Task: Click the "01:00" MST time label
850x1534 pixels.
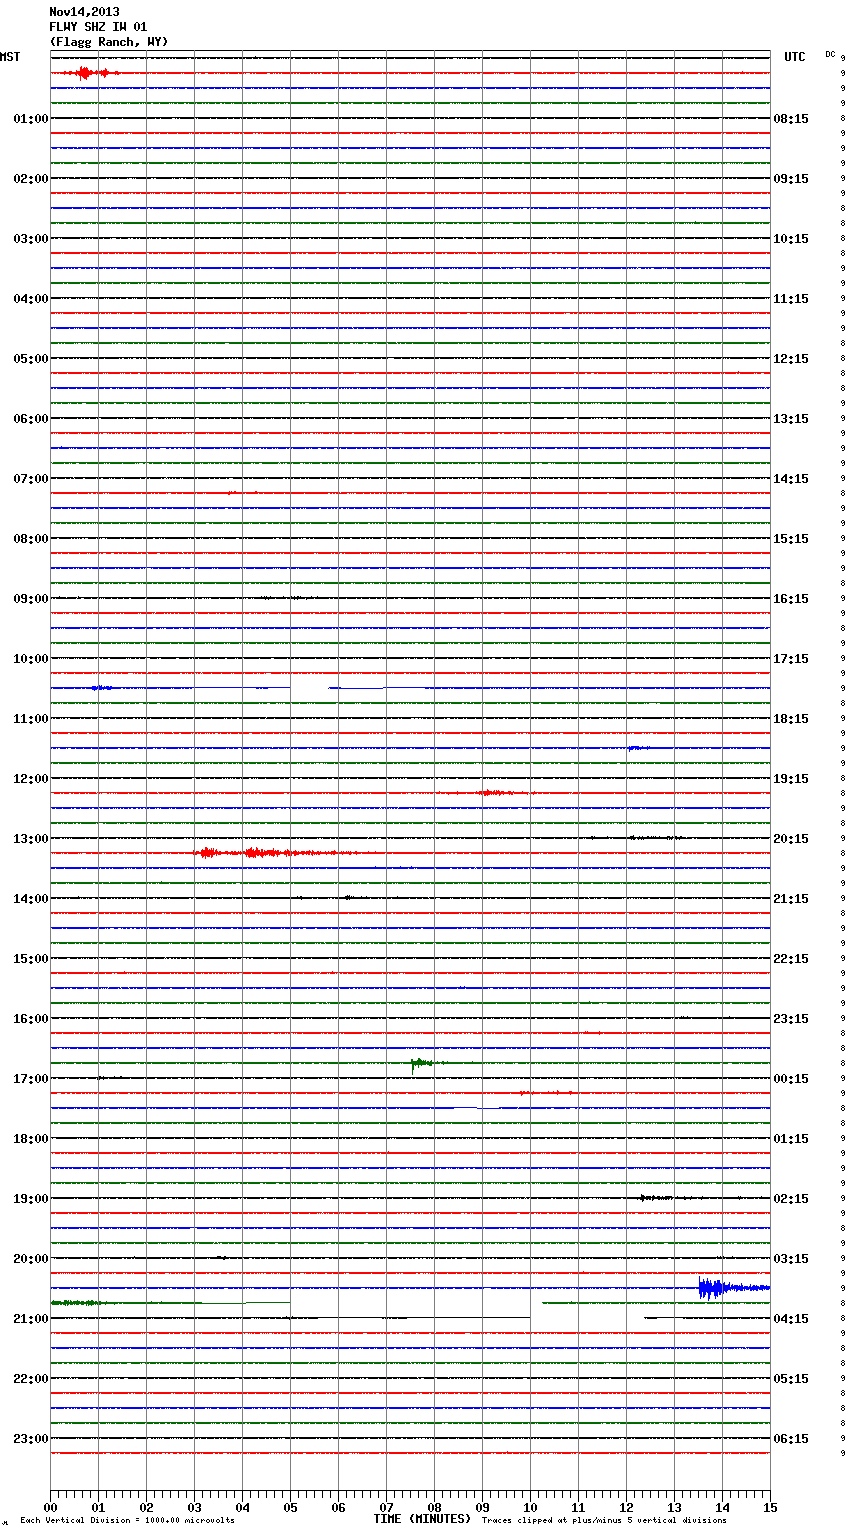Action: 31,119
